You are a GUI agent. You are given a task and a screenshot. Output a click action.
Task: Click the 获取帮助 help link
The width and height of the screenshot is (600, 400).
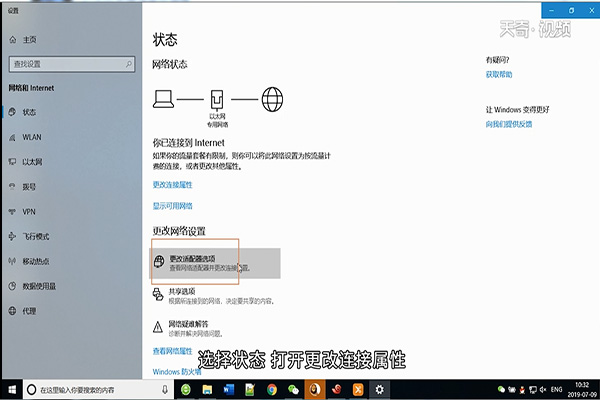(x=499, y=75)
